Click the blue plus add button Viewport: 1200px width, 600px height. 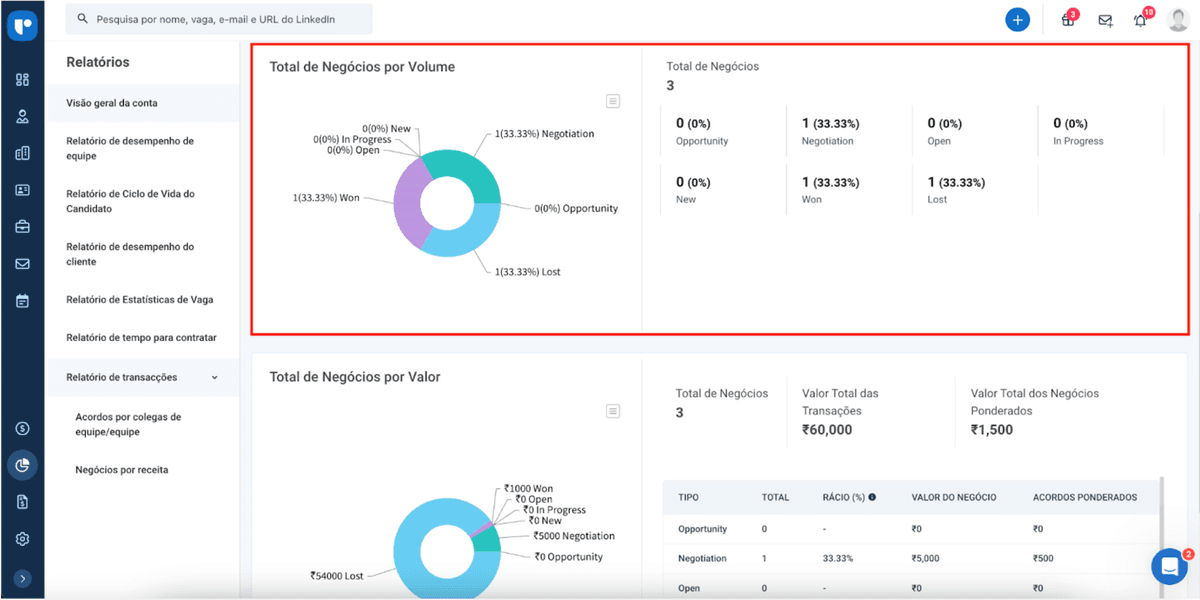(x=1017, y=19)
